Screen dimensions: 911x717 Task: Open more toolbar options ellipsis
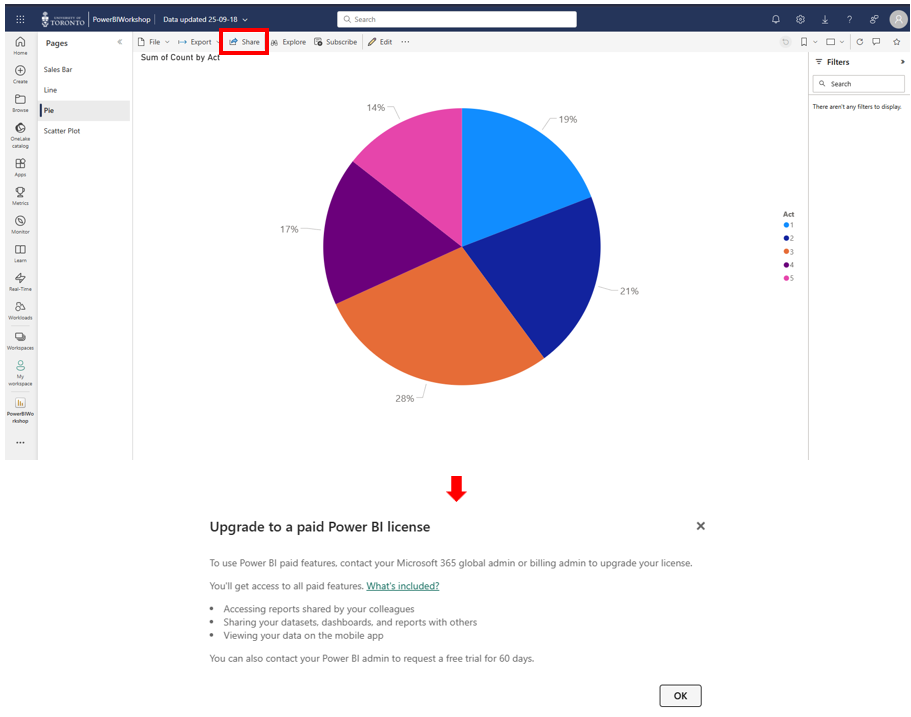pyautogui.click(x=405, y=42)
